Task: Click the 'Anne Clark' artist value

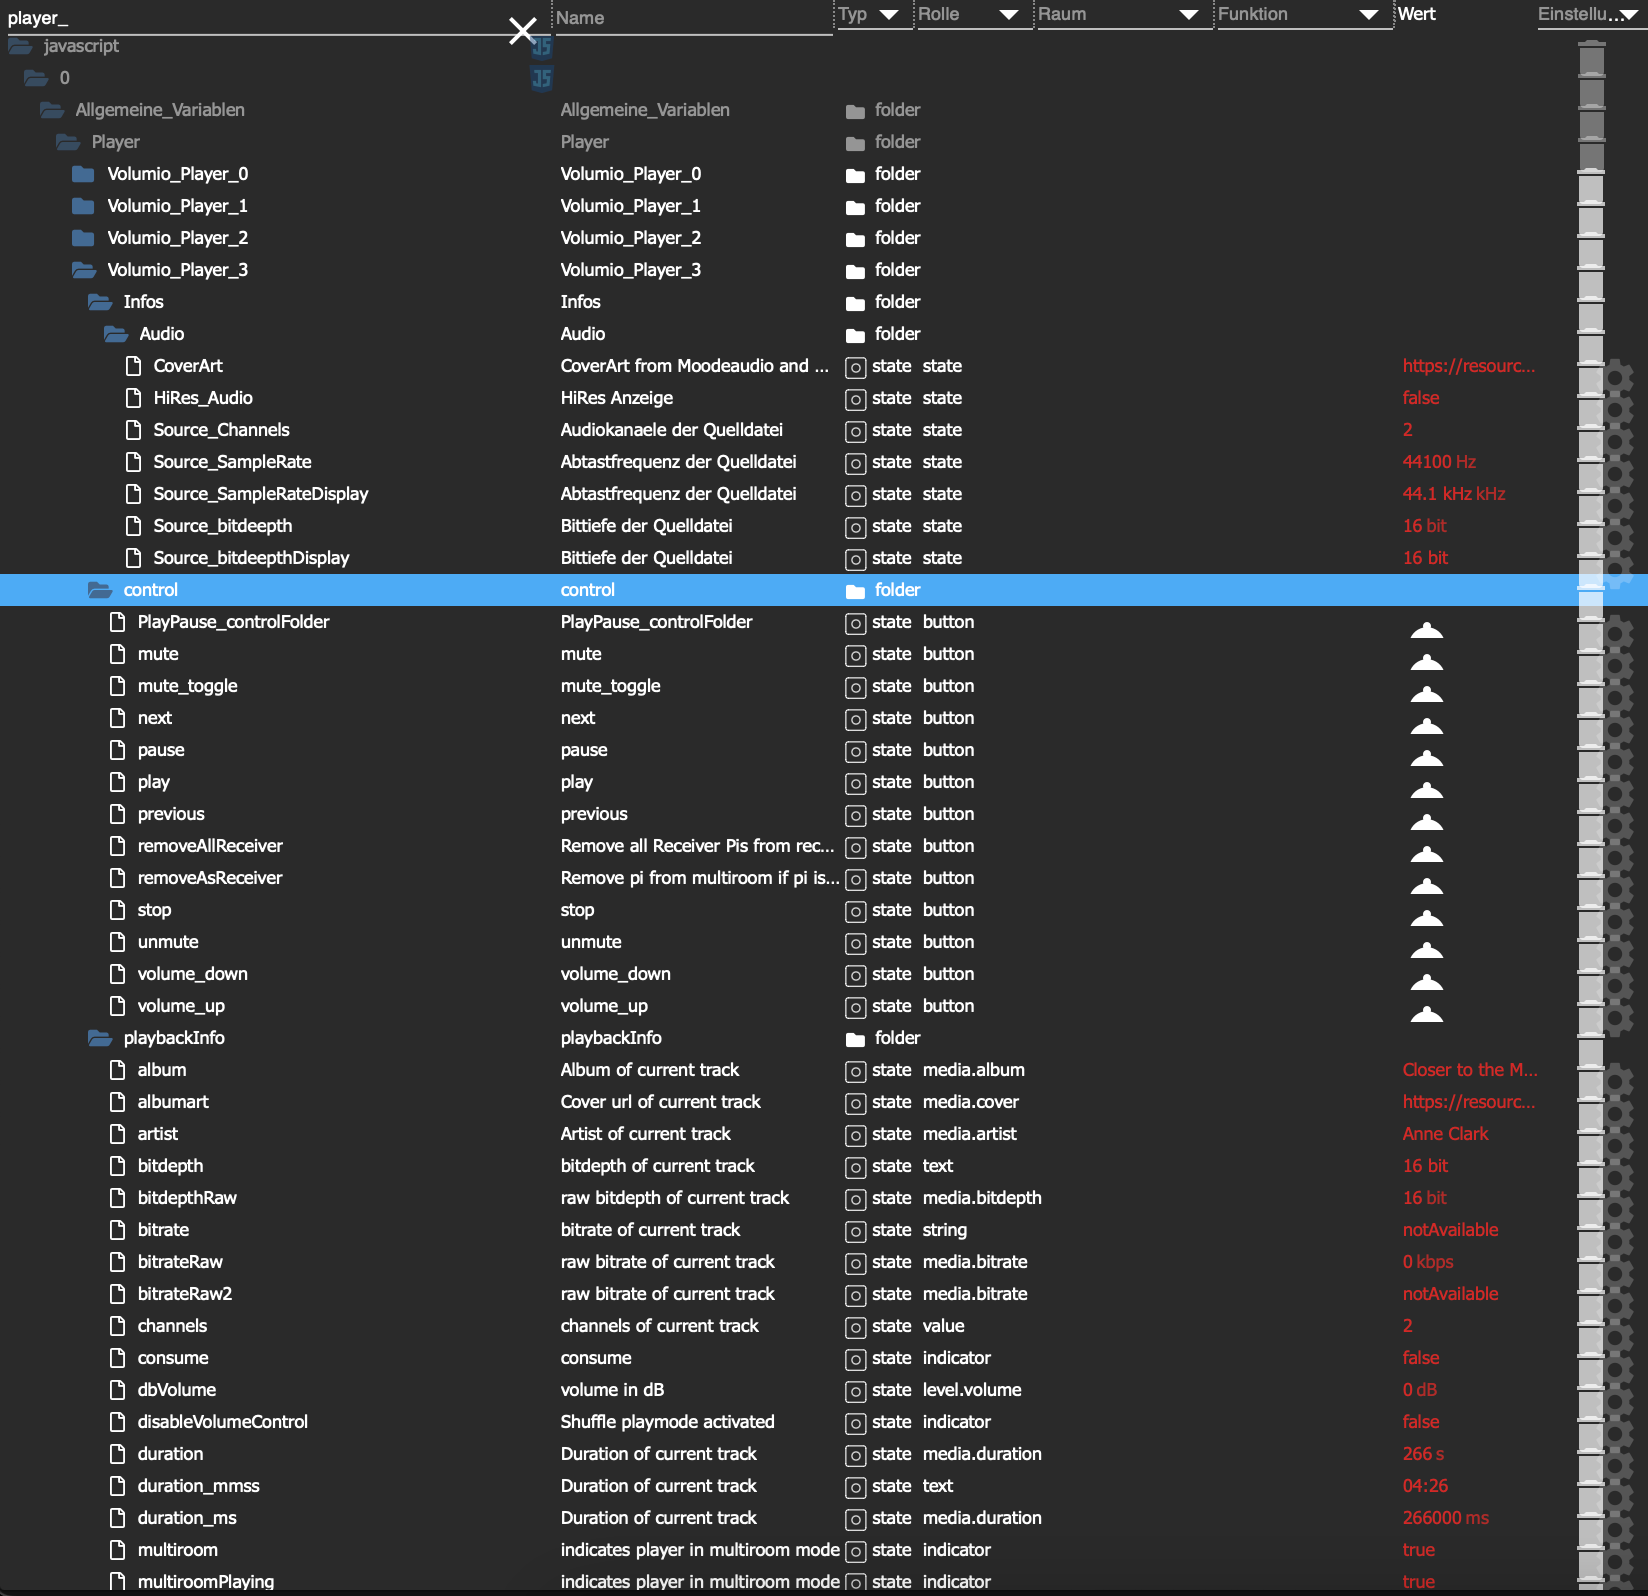Action: tap(1445, 1134)
